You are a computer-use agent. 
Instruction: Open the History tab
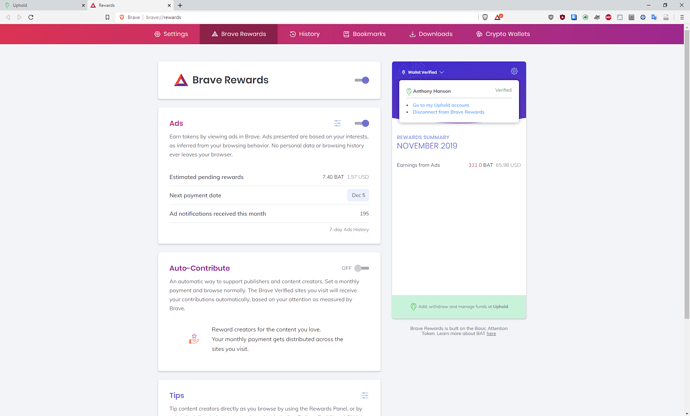[x=305, y=34]
